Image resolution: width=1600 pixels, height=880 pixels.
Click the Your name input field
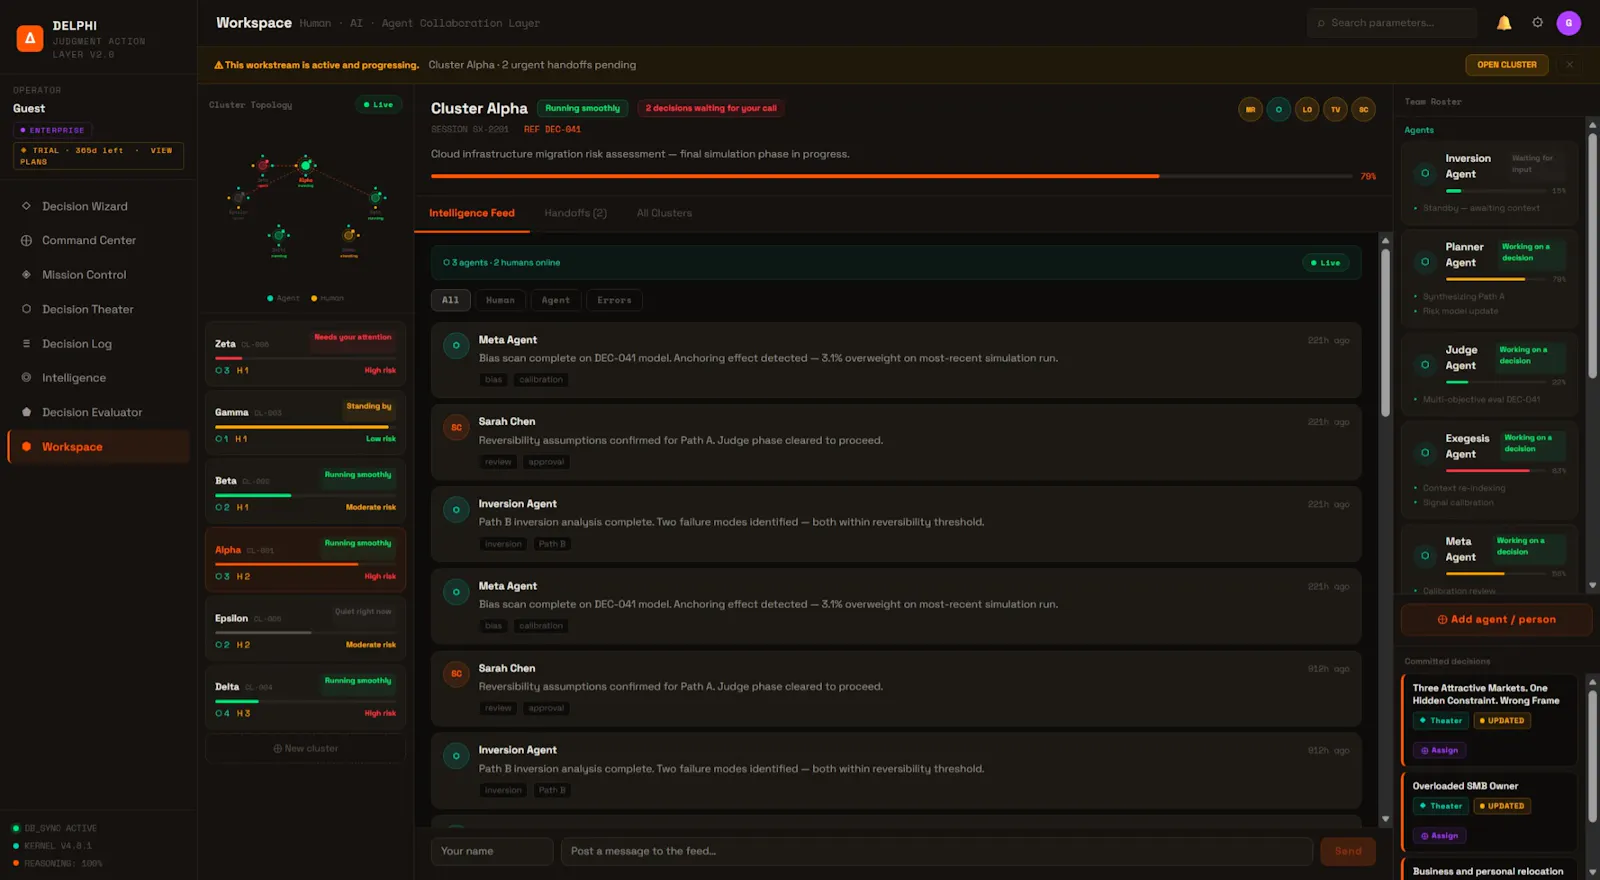coord(492,851)
